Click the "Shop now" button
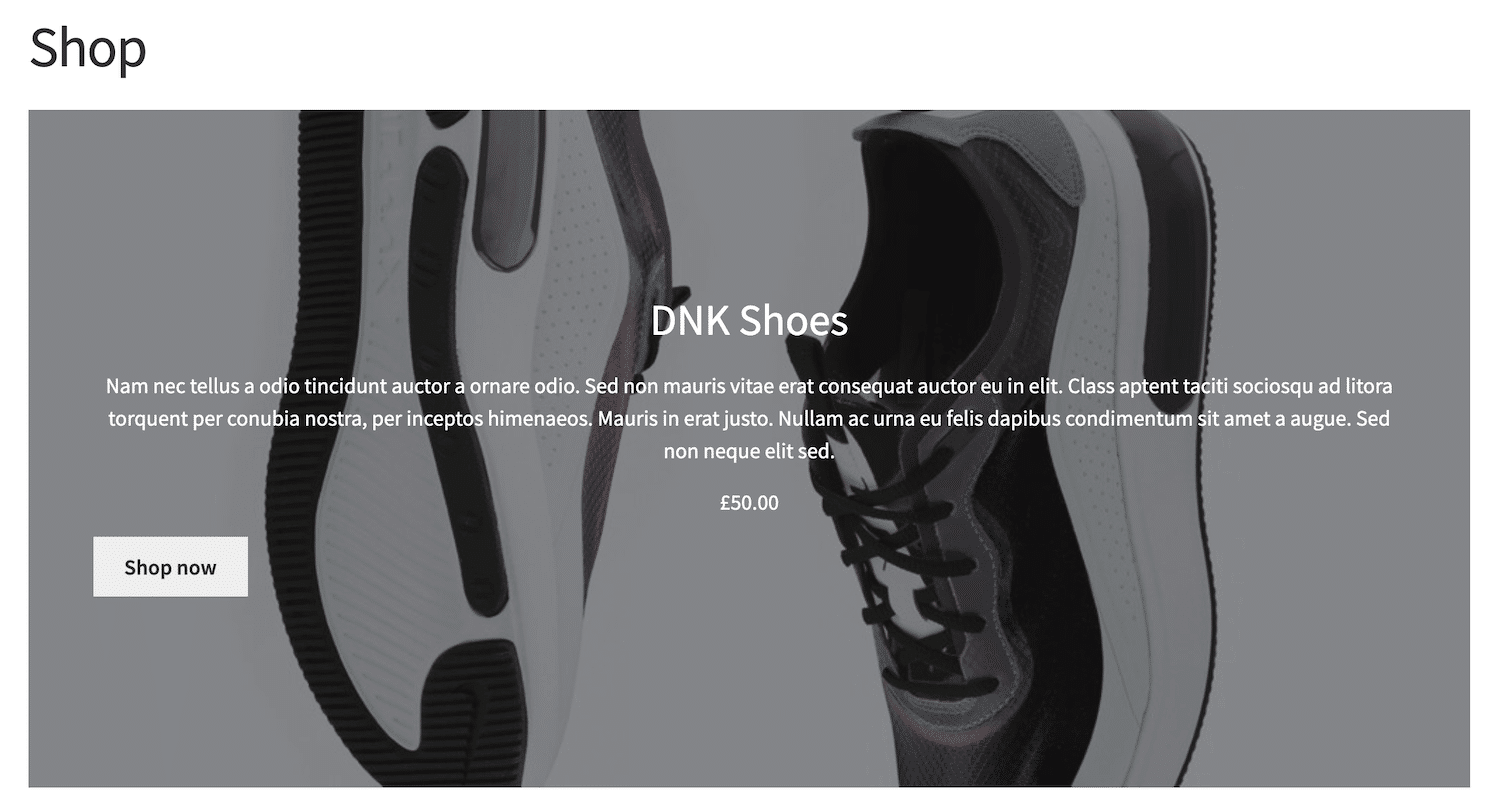This screenshot has width=1500, height=812. click(x=170, y=567)
